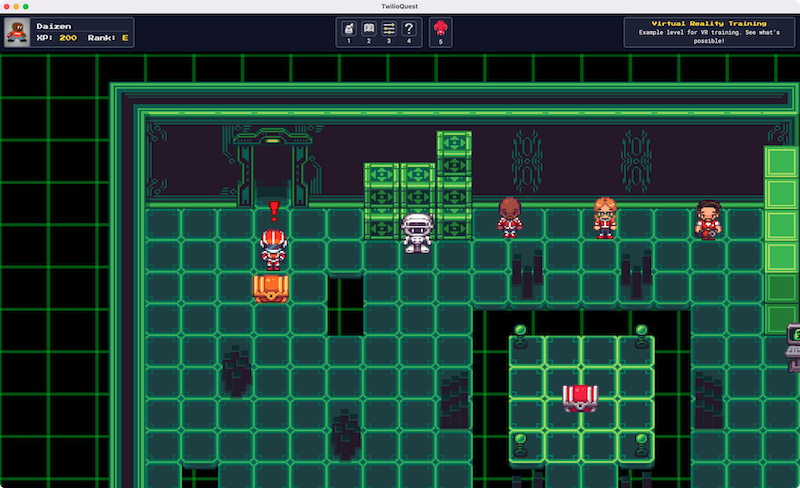Click the dark-haired NPC nearest the right wall
The width and height of the screenshot is (800, 488).
pos(708,220)
